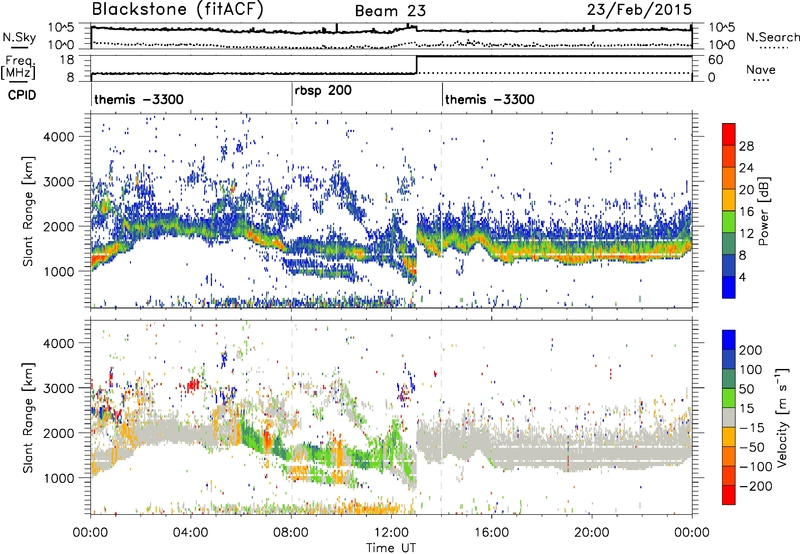800x554 pixels.
Task: Click the '2000' tick on power panel range axis
Action: [58, 226]
